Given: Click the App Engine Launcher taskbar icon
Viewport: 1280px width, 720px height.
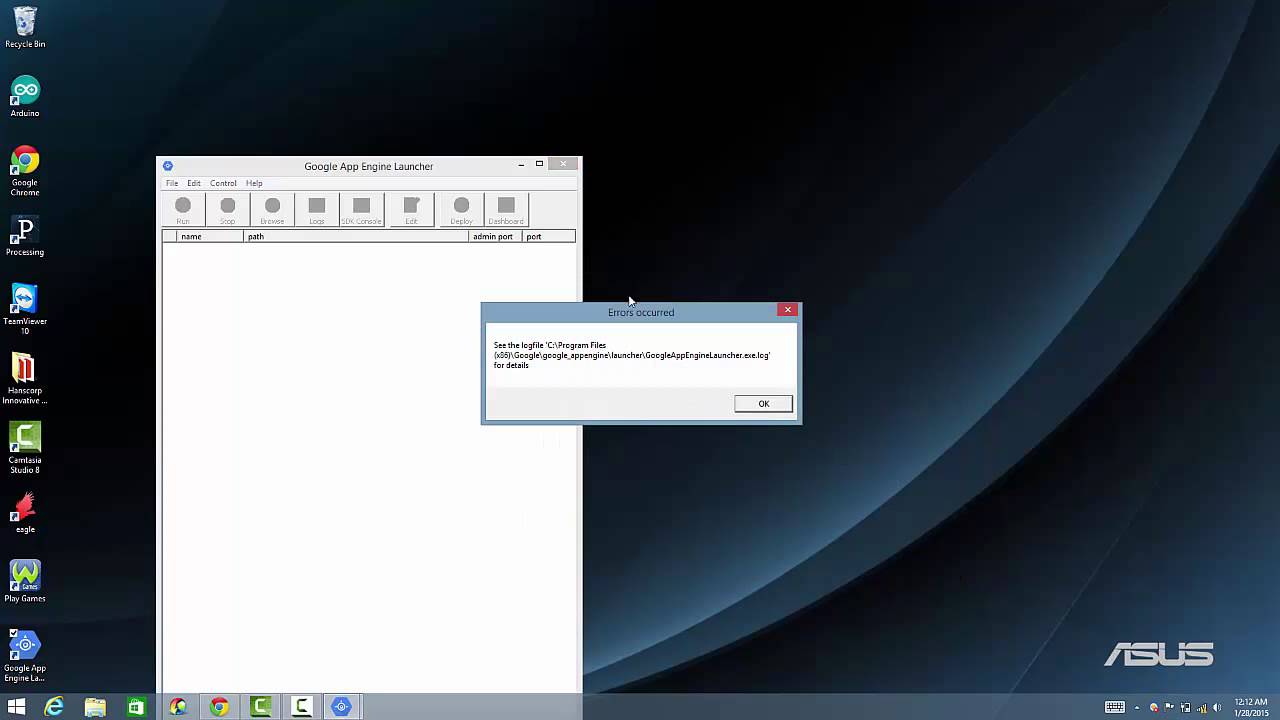Looking at the screenshot, I should [342, 707].
